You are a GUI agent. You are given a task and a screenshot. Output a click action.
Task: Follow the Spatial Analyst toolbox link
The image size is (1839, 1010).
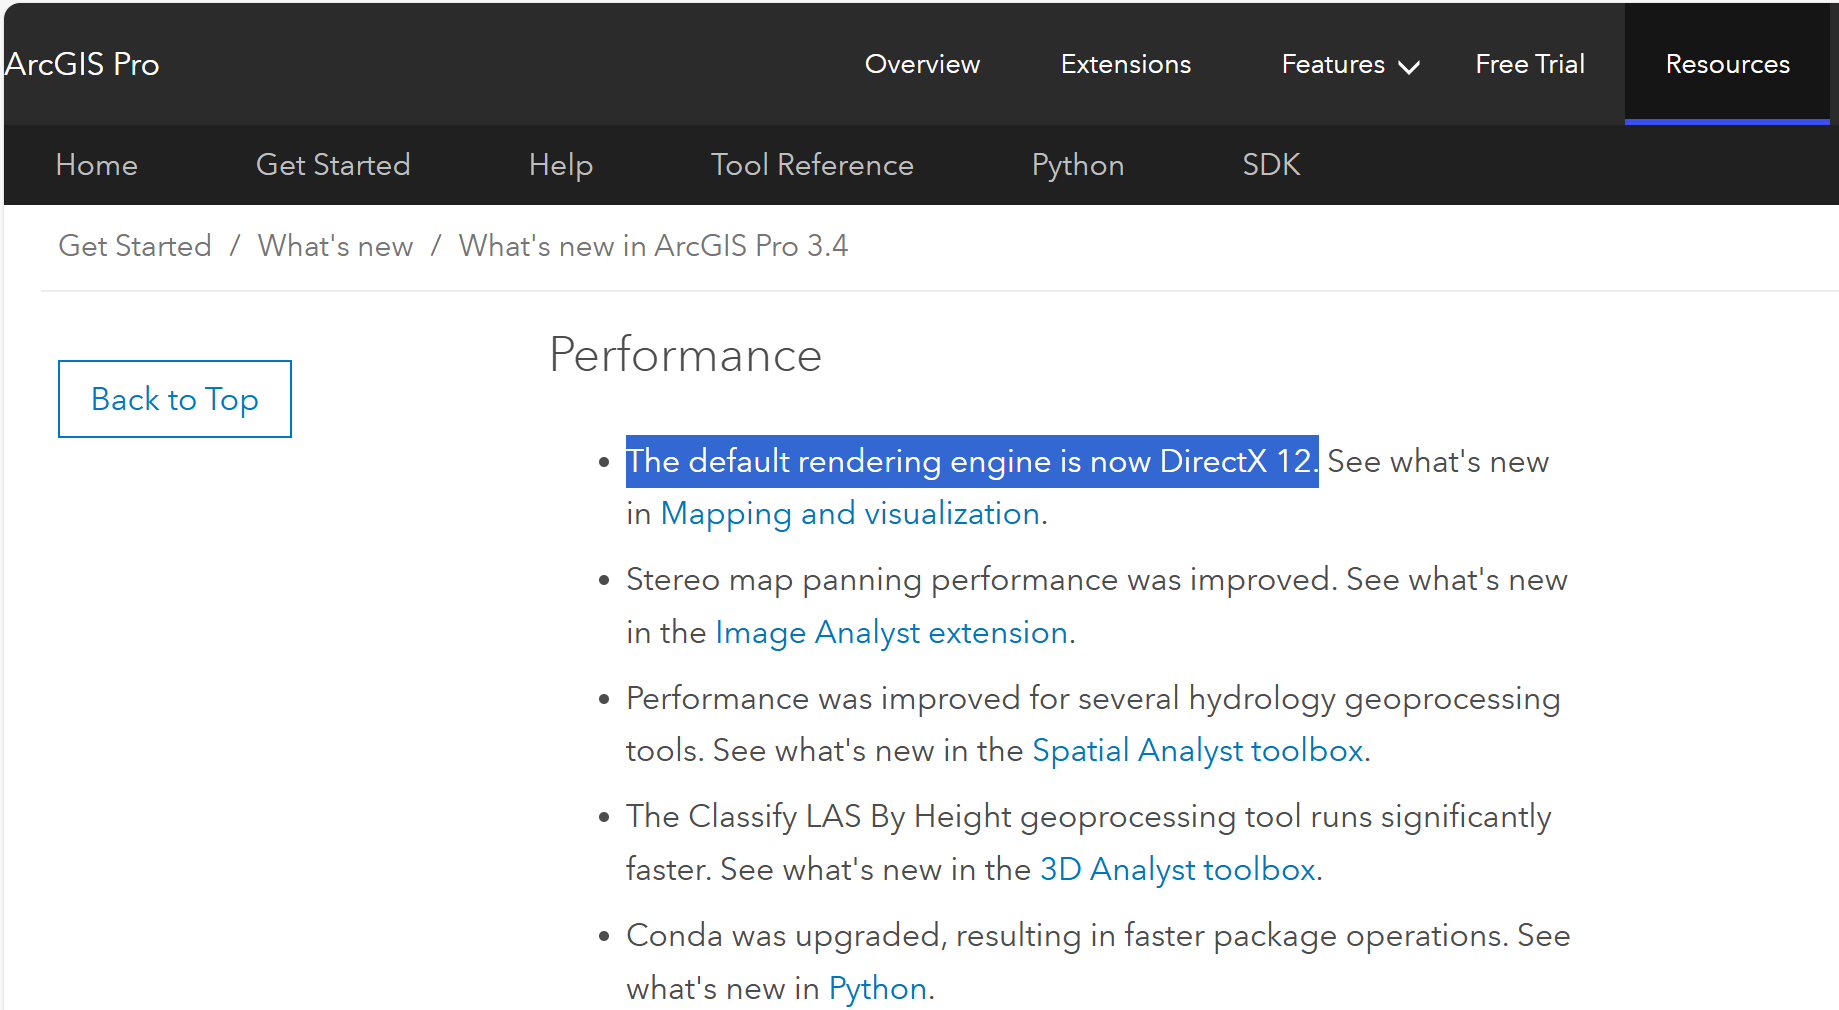click(x=1197, y=751)
